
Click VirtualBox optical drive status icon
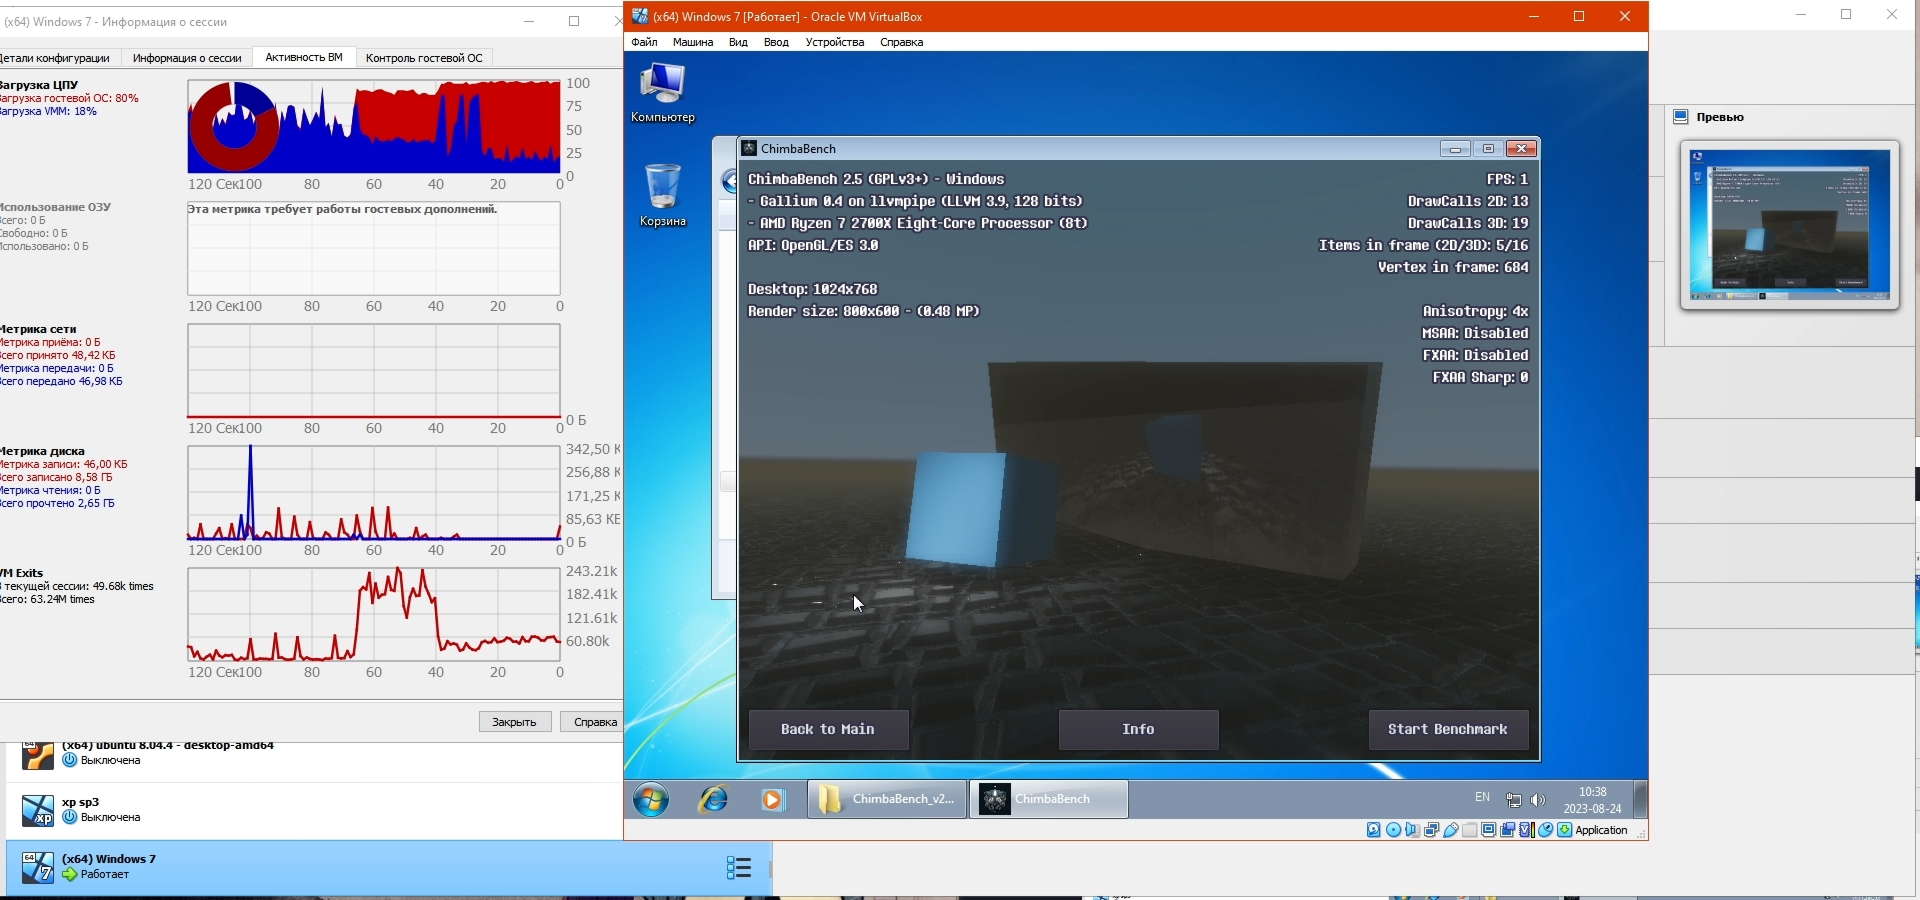1393,830
